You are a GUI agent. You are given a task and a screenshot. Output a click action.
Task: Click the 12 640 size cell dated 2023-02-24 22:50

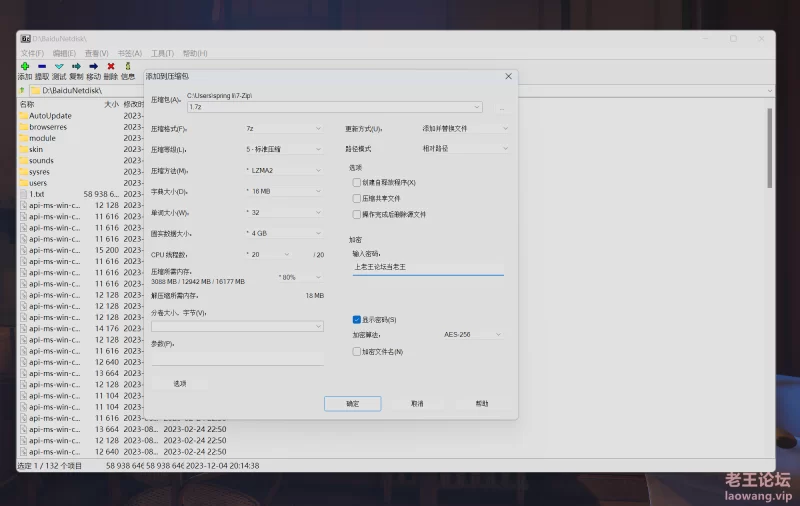pos(107,452)
